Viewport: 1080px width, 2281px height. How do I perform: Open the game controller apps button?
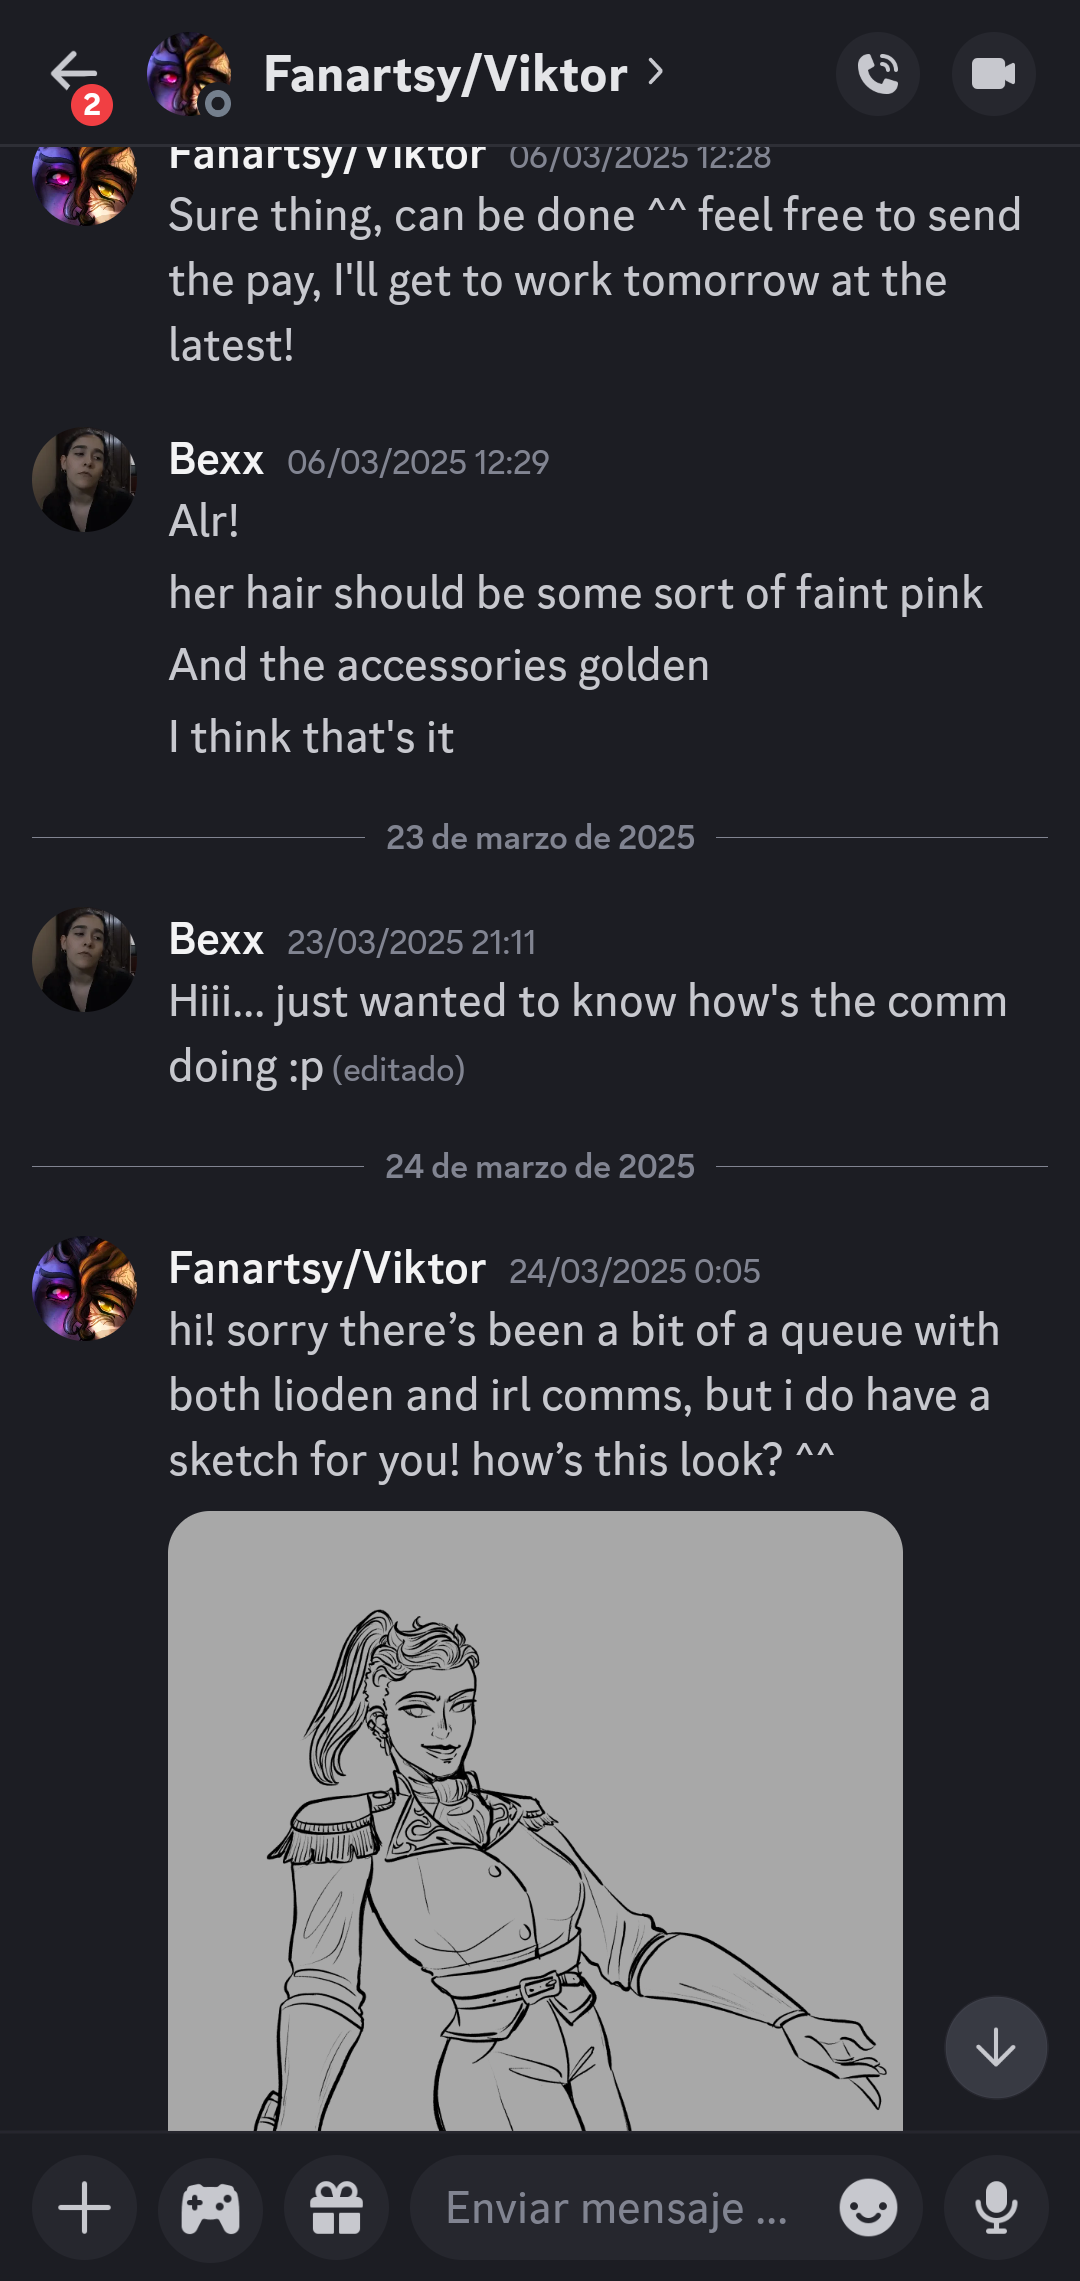210,2208
